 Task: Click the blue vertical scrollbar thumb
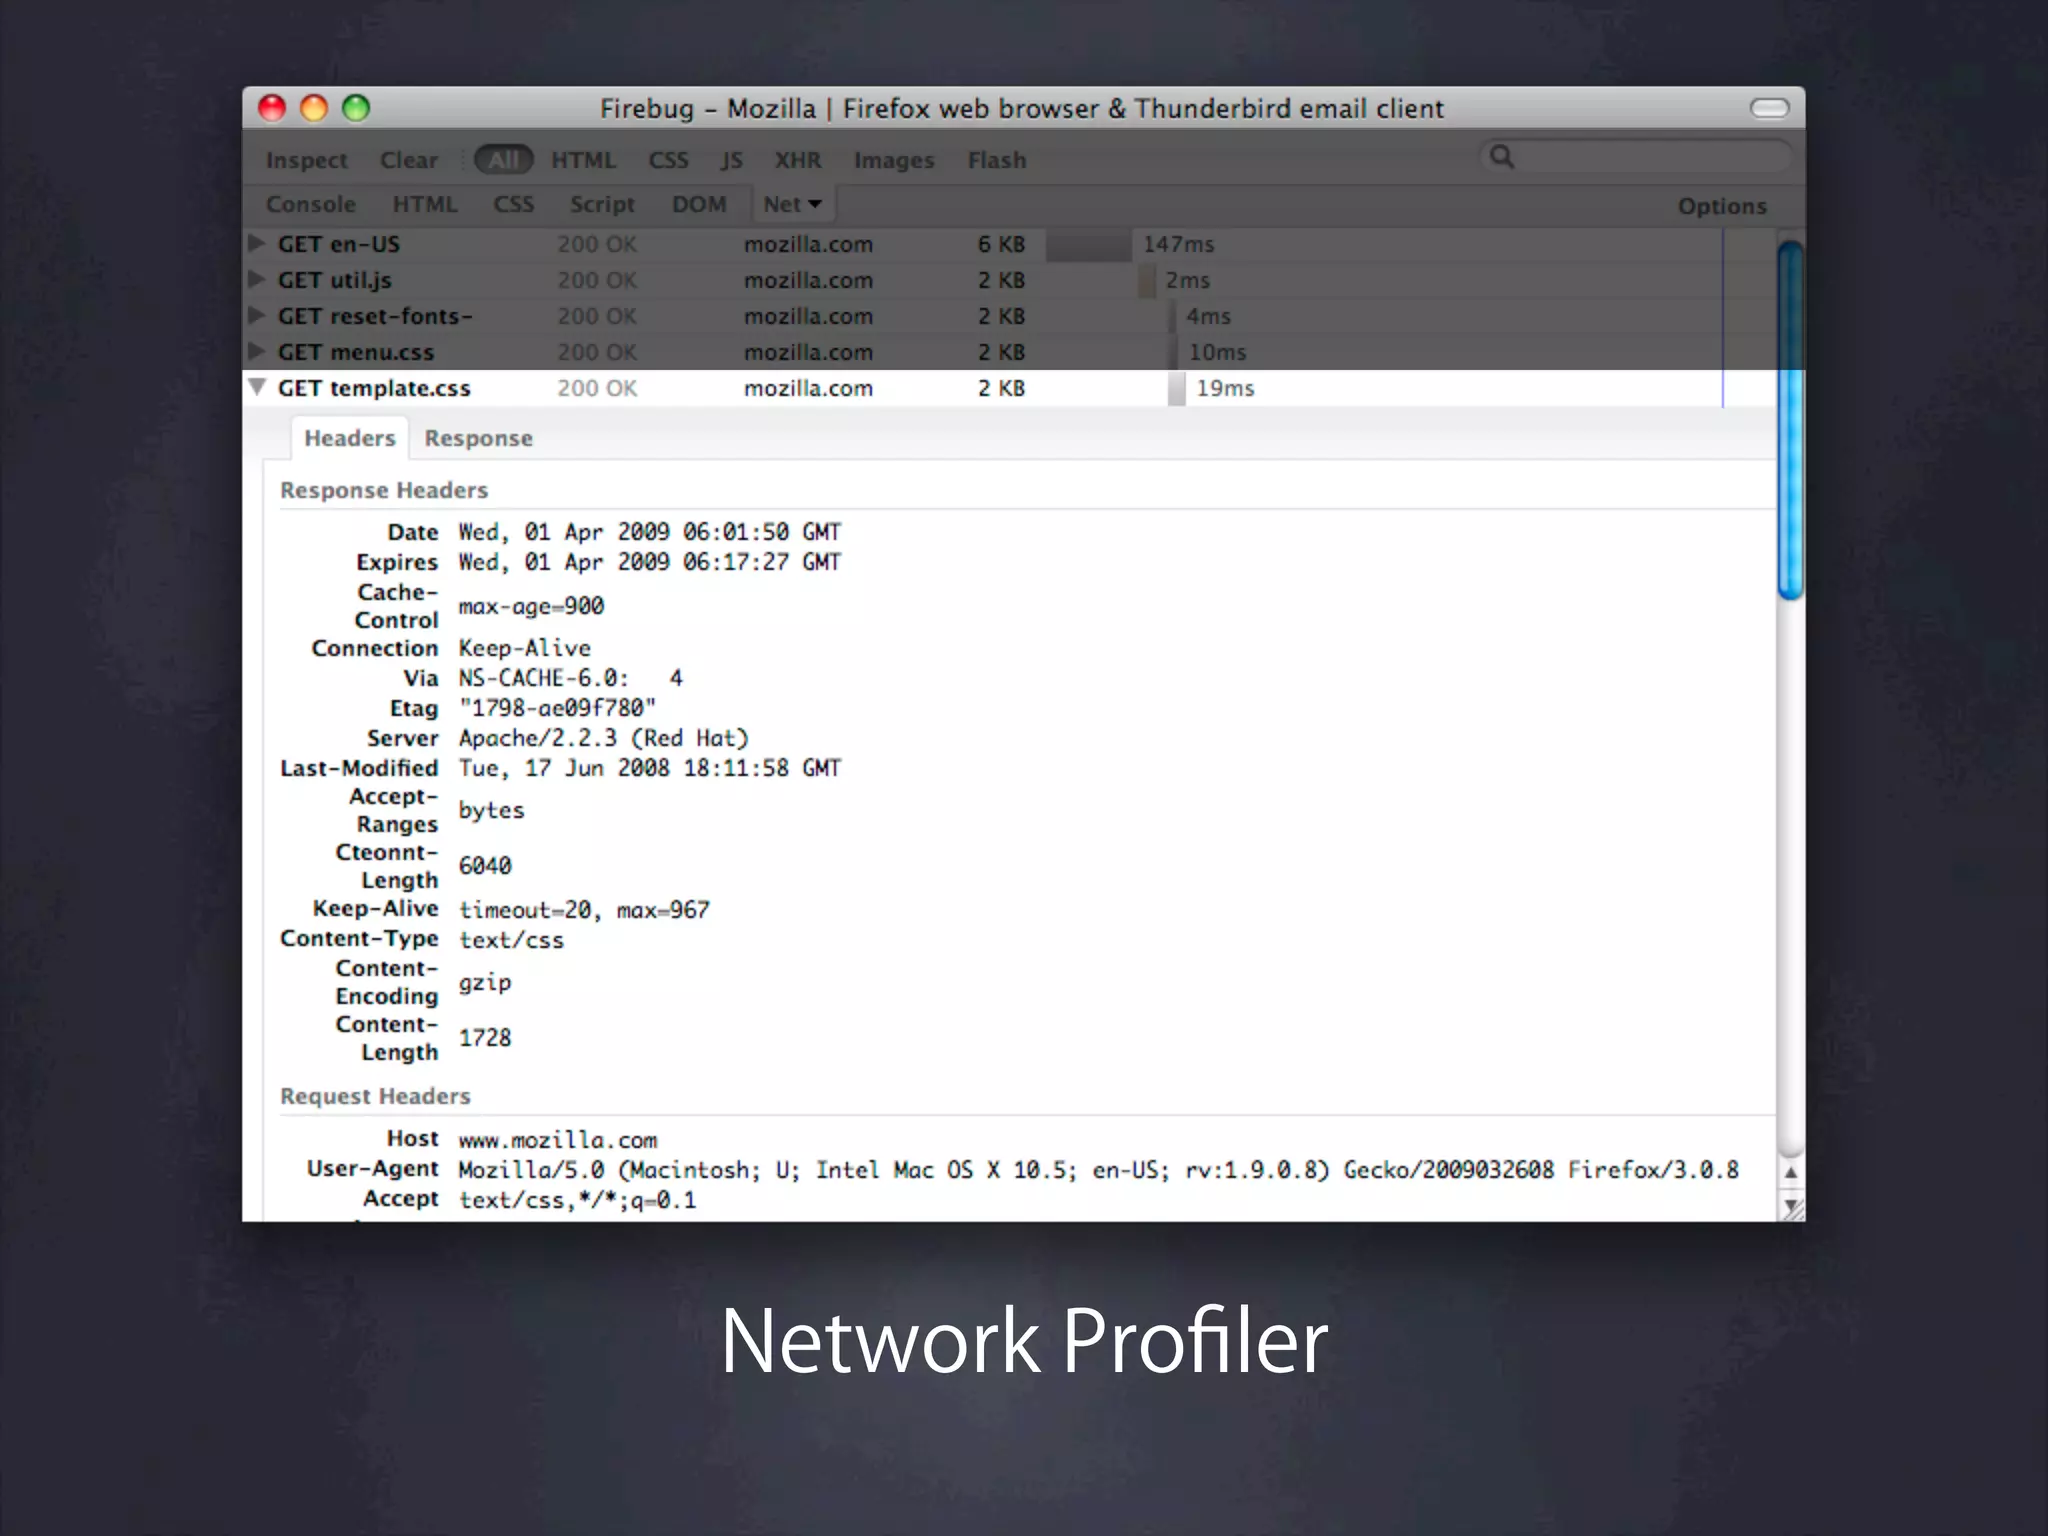tap(1790, 420)
